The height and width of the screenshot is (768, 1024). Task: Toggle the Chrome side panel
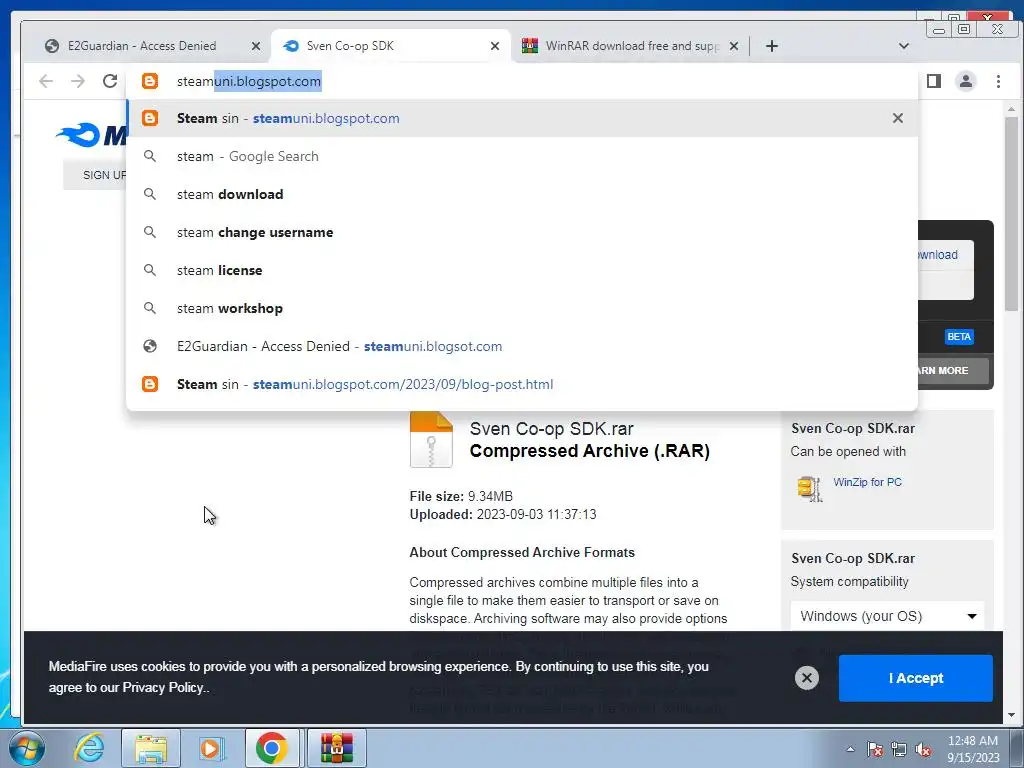click(934, 81)
